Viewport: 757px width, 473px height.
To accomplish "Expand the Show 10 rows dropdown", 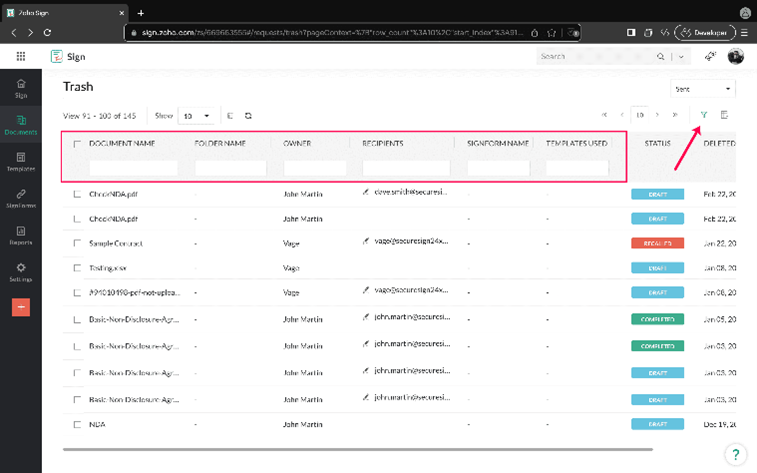I will point(196,116).
